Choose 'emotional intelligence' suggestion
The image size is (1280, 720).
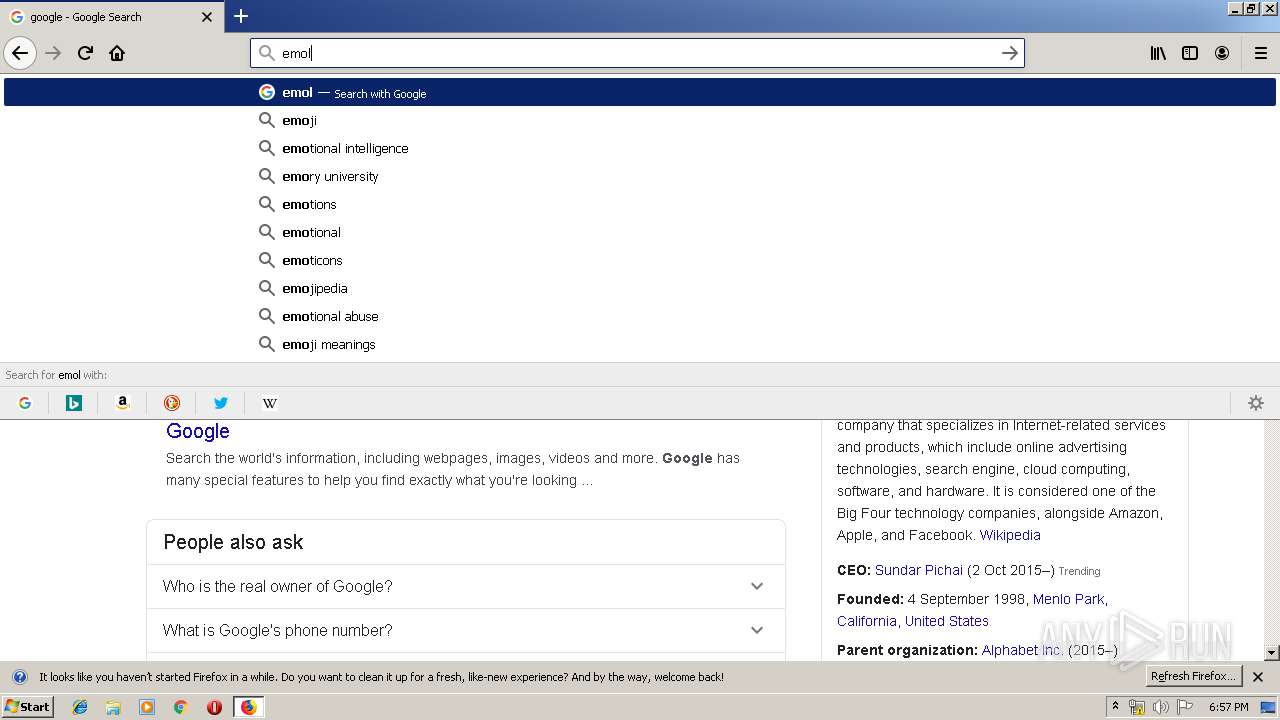(640, 148)
